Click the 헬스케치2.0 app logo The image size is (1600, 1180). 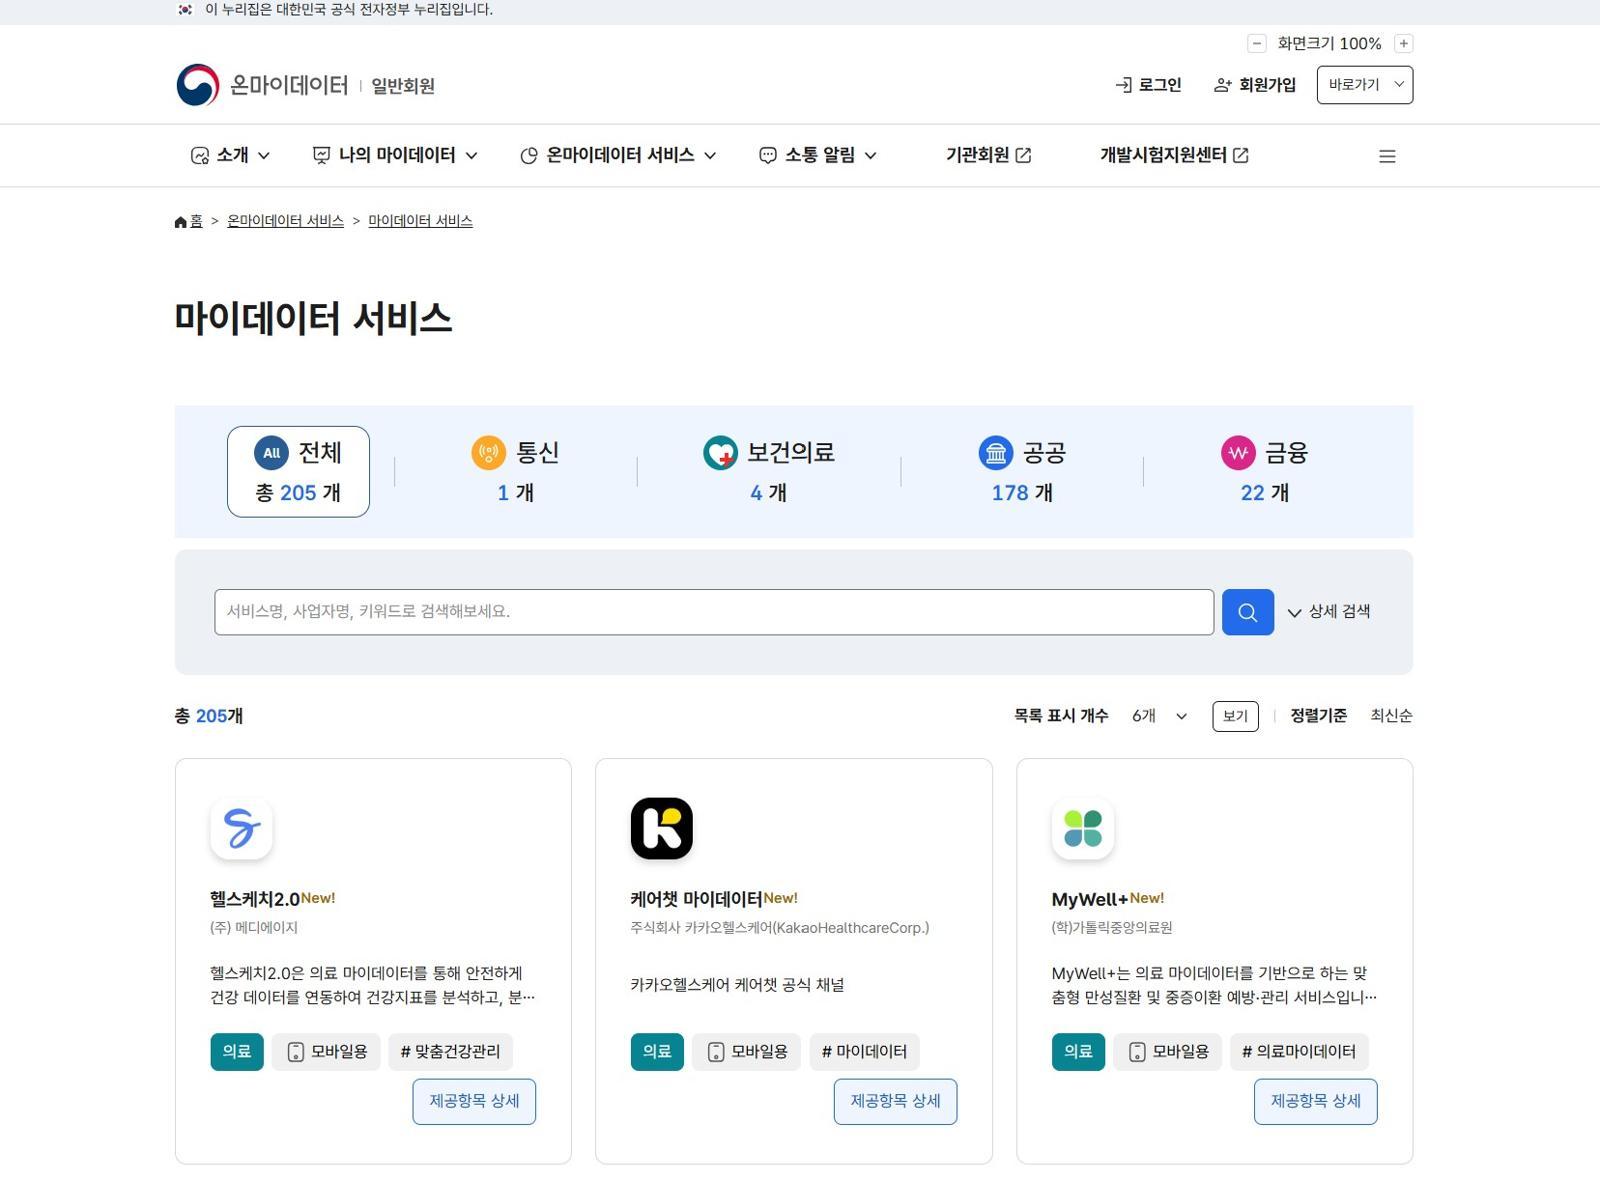click(241, 828)
